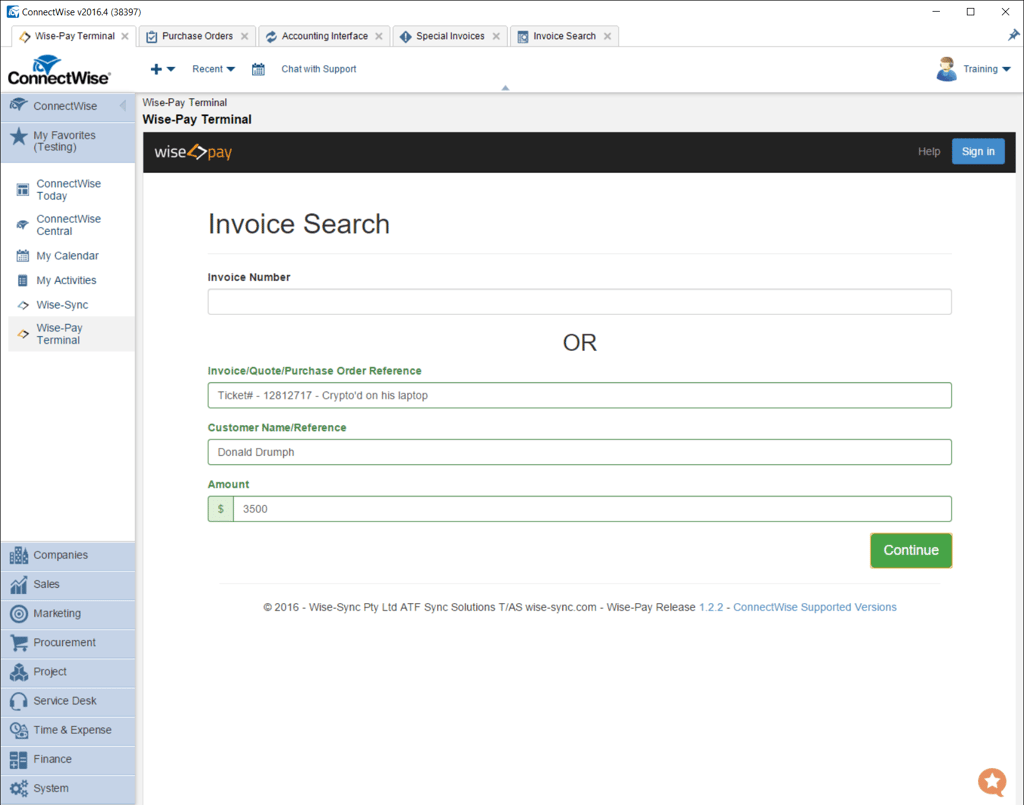This screenshot has width=1024, height=805.
Task: Close the Accounting Interface tab
Action: [379, 36]
